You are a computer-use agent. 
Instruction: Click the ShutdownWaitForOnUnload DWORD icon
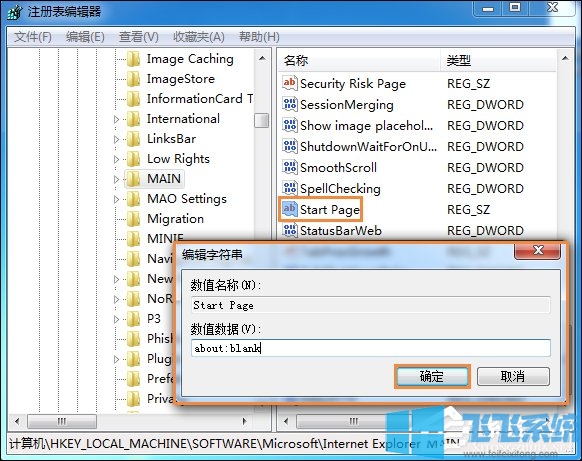(x=289, y=146)
